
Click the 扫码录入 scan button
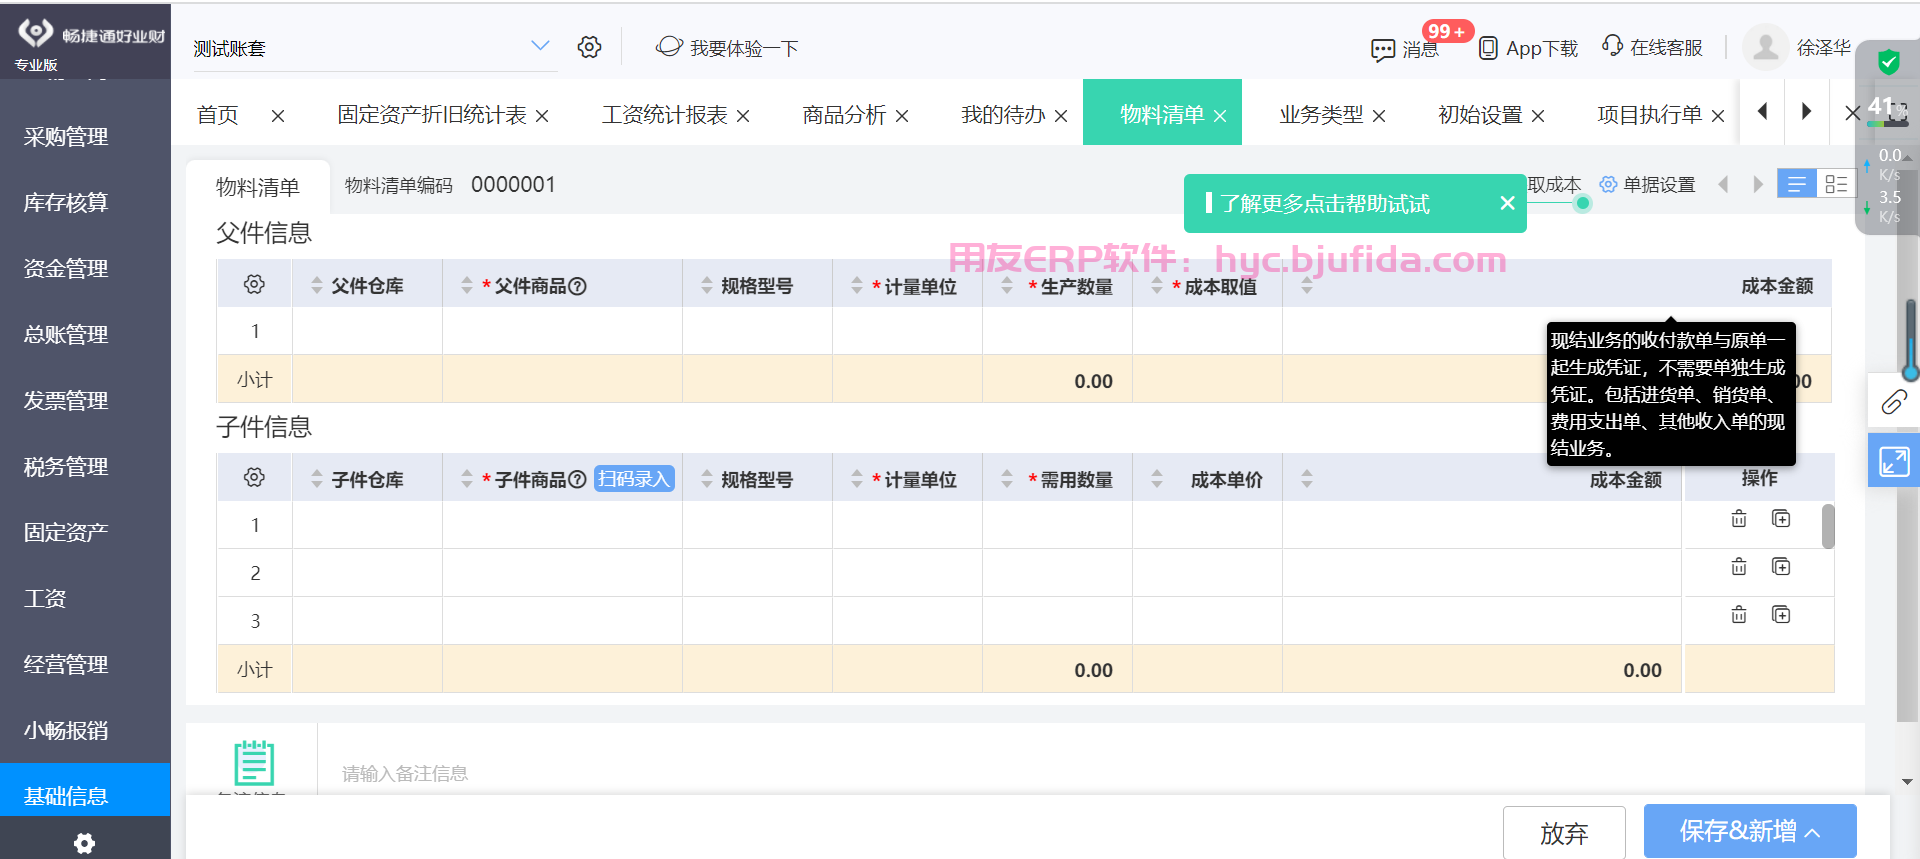tap(634, 479)
